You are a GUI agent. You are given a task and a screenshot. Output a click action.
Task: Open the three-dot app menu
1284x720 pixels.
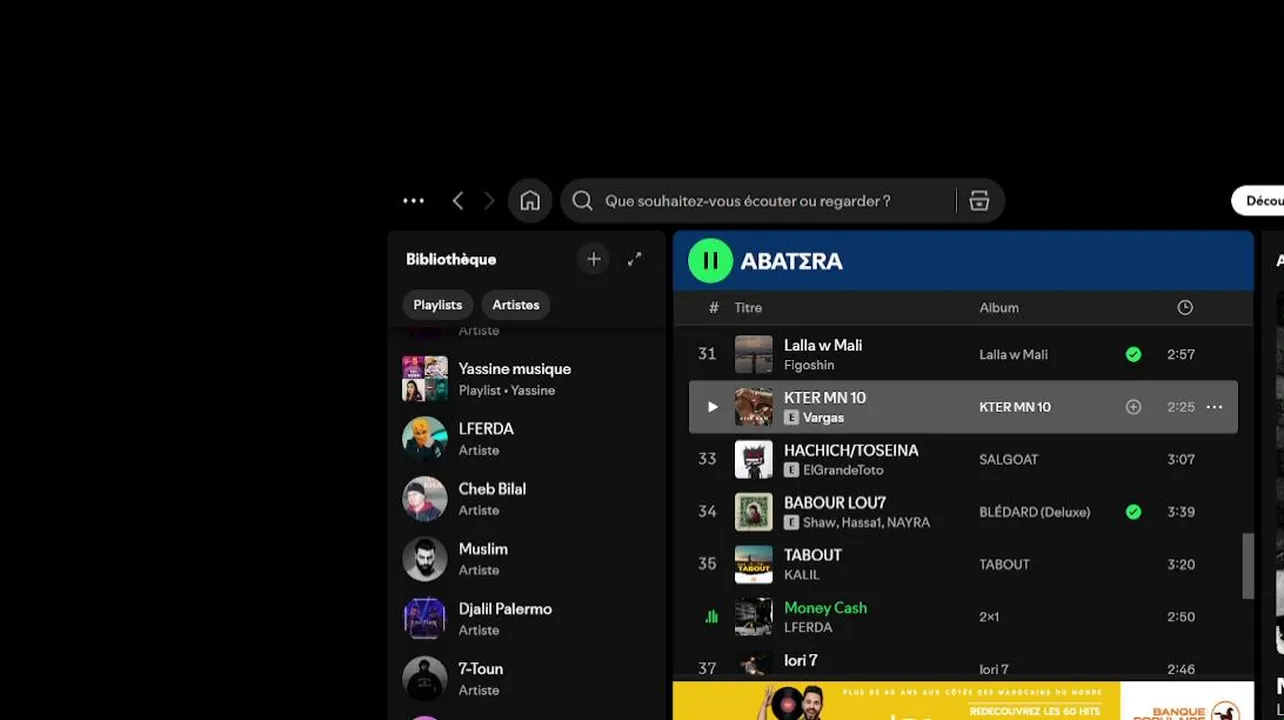[414, 201]
